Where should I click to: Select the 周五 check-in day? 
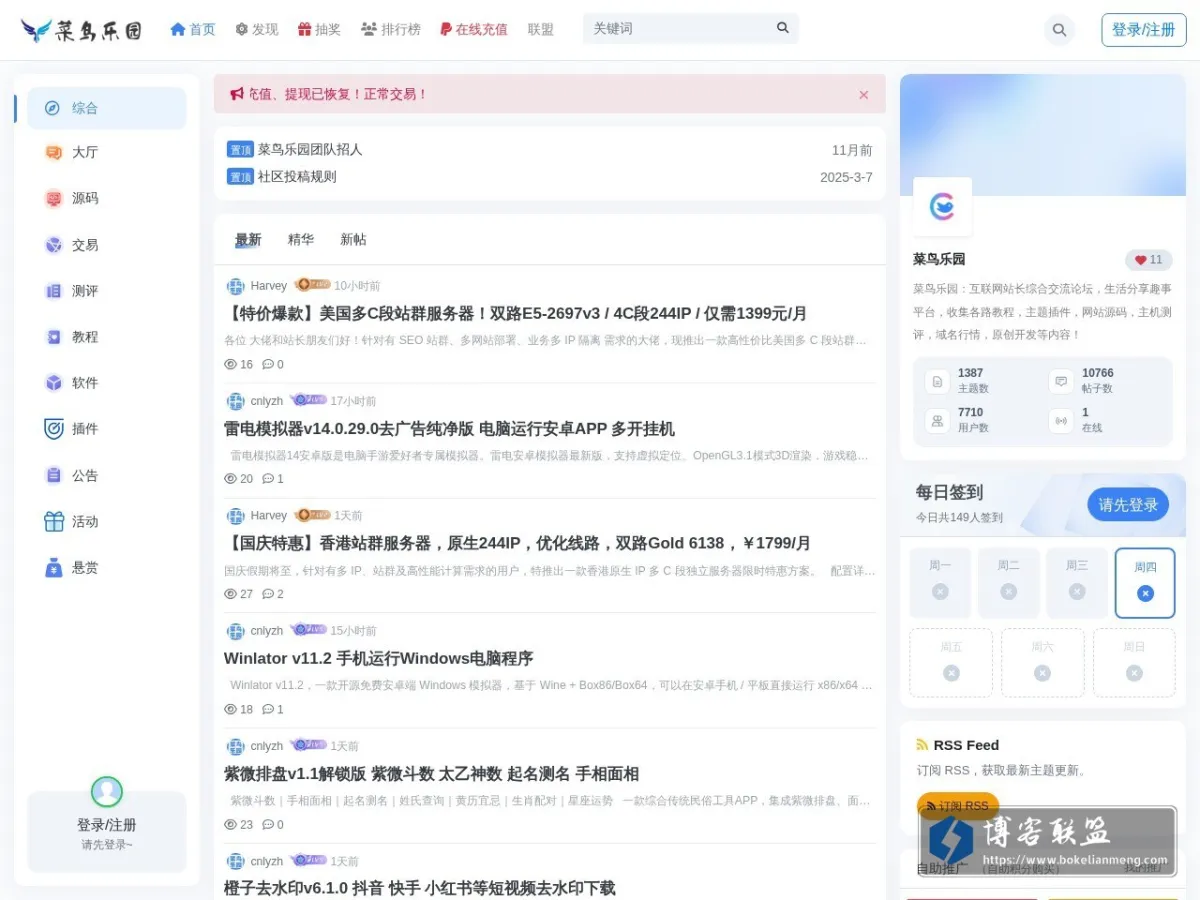[x=951, y=662]
